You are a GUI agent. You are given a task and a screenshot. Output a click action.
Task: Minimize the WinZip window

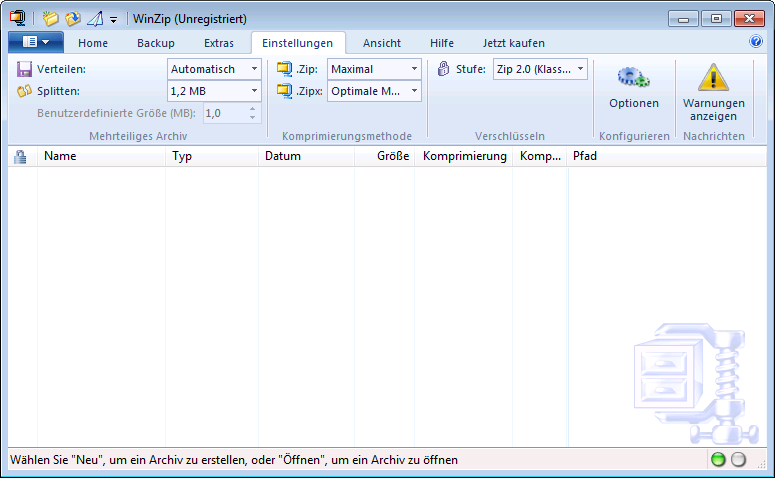coord(683,19)
